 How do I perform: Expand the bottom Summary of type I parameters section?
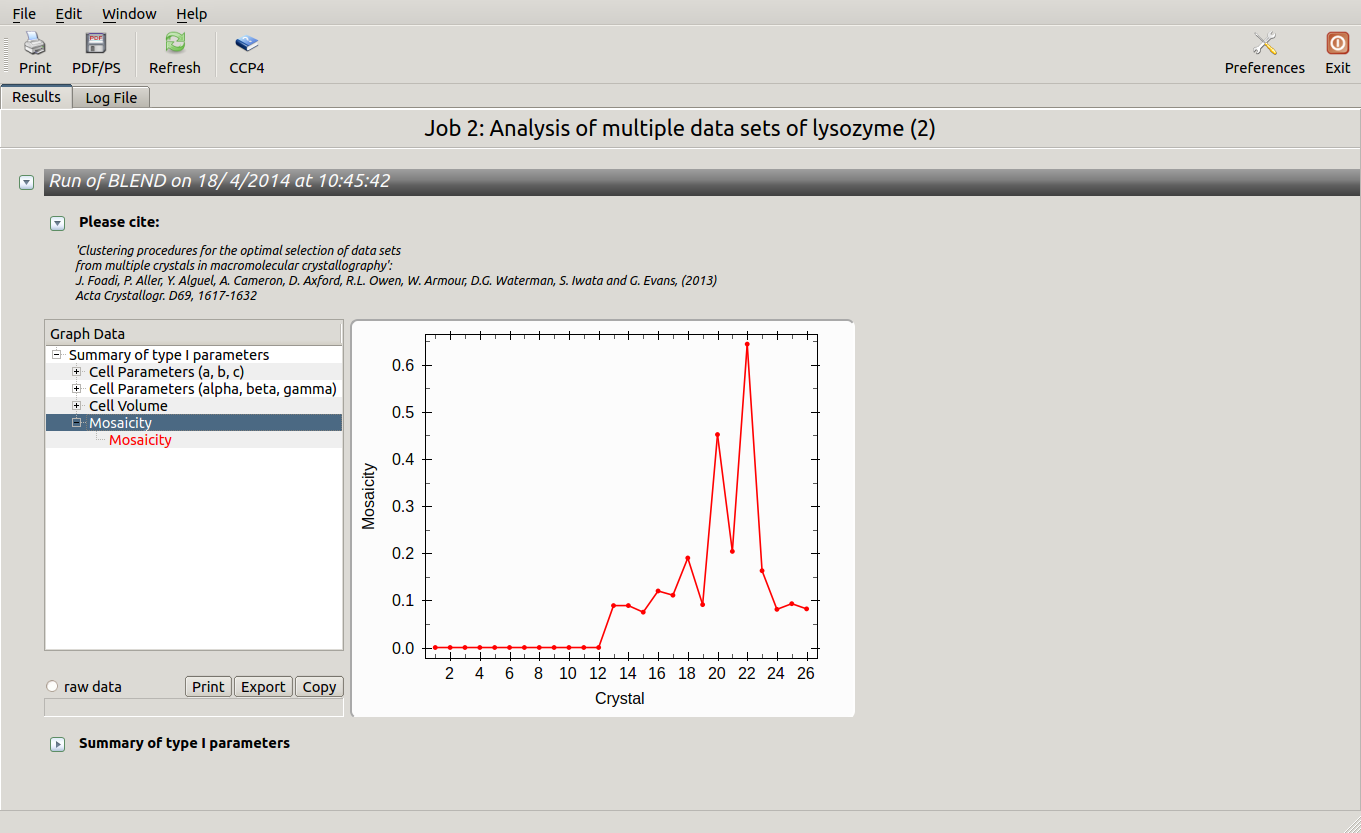click(58, 744)
